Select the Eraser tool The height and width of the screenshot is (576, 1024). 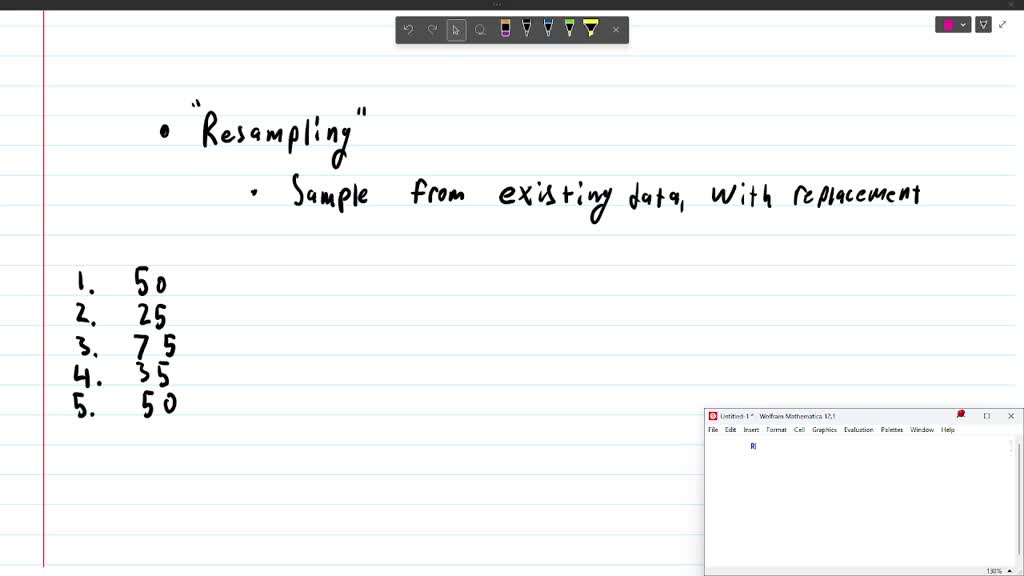[x=505, y=30]
